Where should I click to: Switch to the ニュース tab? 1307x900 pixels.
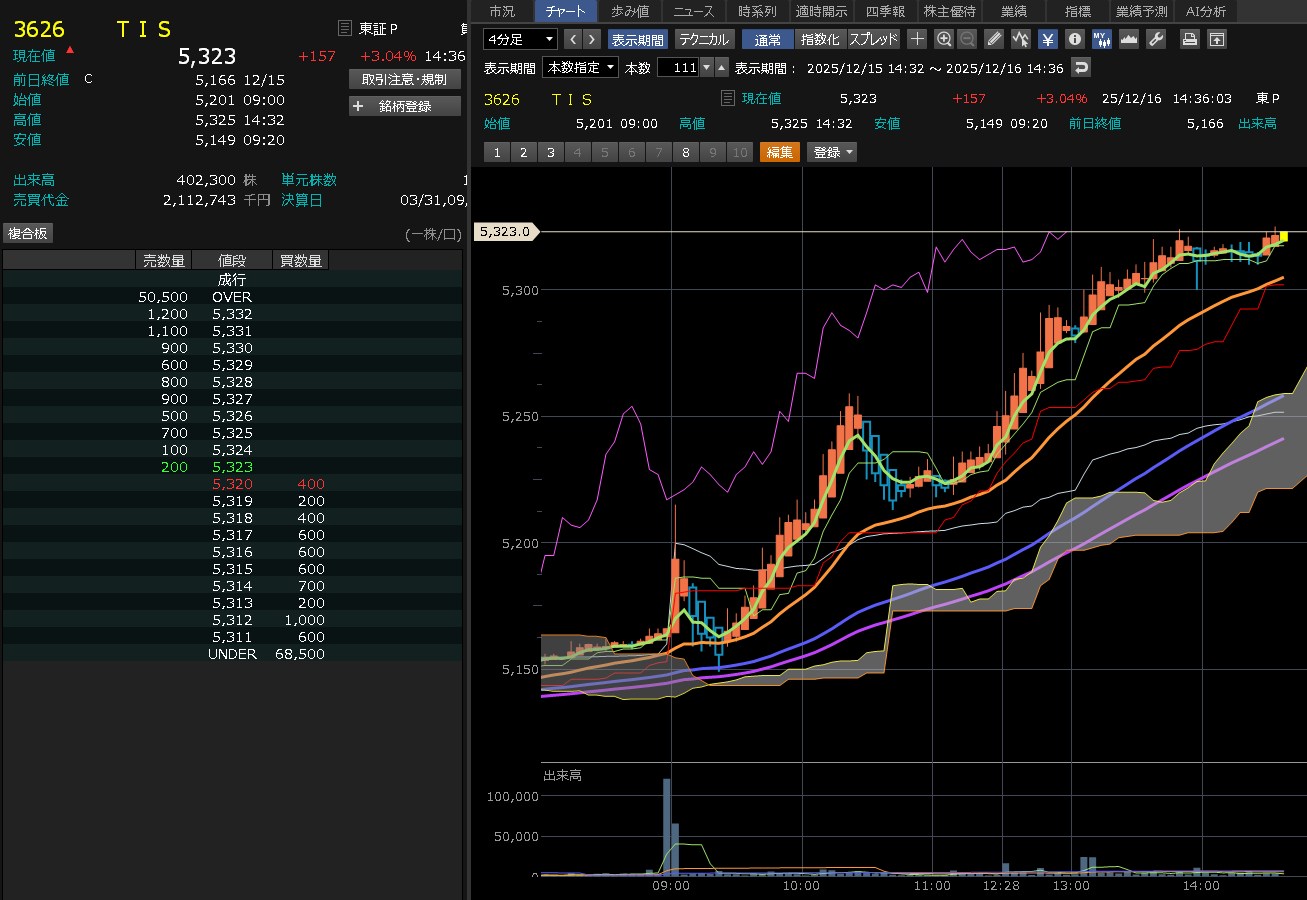tap(693, 11)
